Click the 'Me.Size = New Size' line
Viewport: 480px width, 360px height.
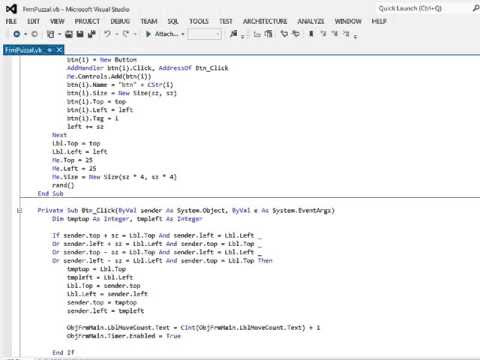click(114, 177)
